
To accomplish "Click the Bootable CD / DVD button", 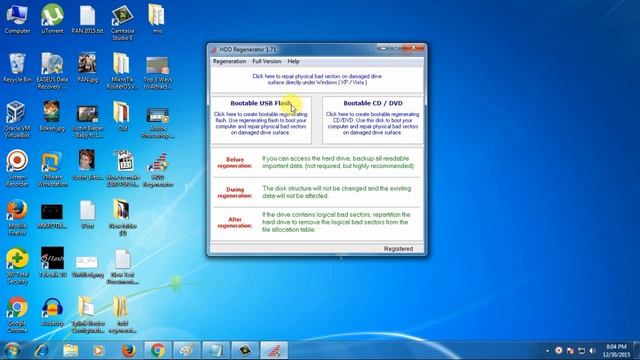I will (373, 120).
